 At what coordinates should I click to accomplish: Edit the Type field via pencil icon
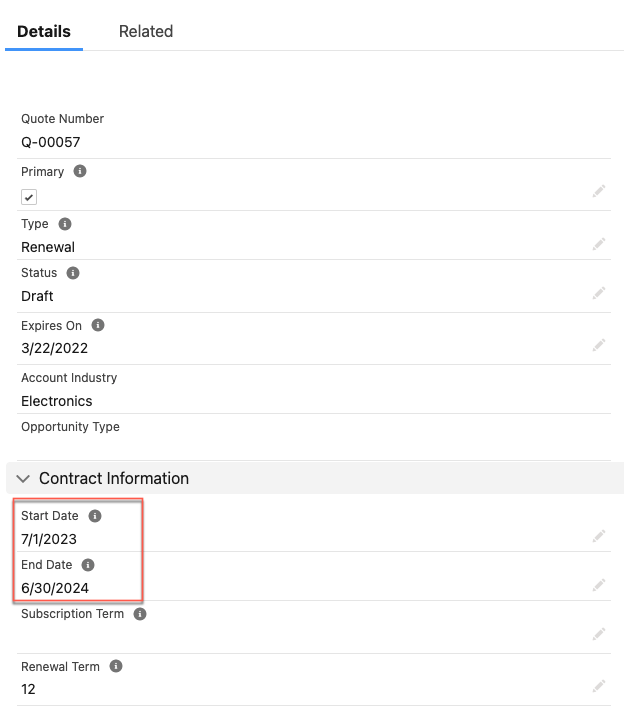[598, 243]
